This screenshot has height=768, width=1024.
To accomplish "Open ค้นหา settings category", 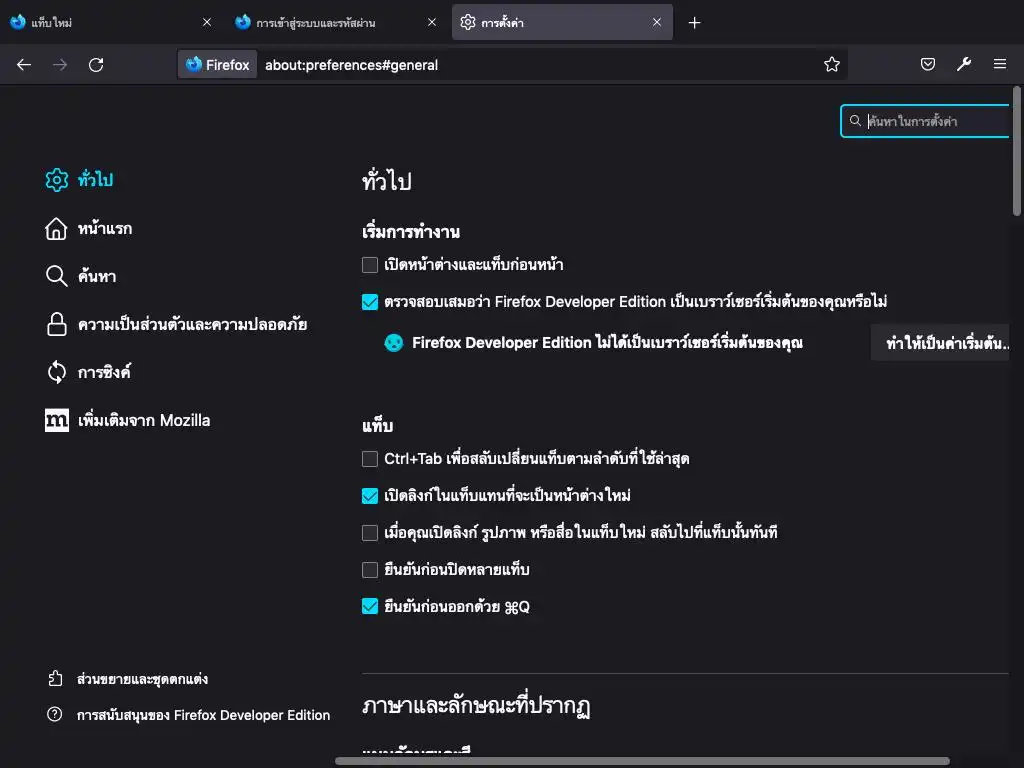I will (x=97, y=276).
